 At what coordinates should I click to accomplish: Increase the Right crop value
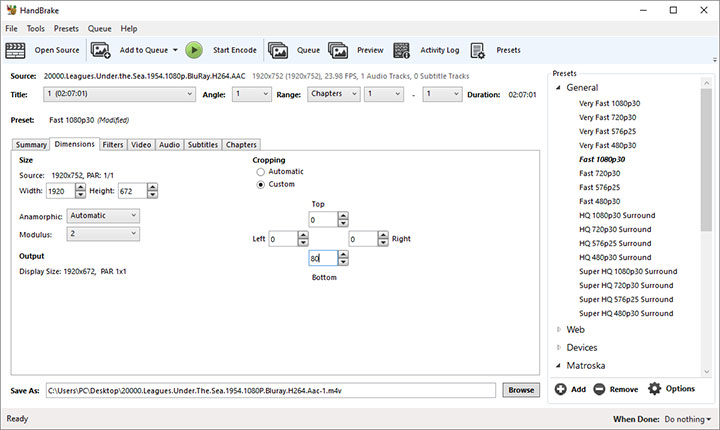pos(383,235)
